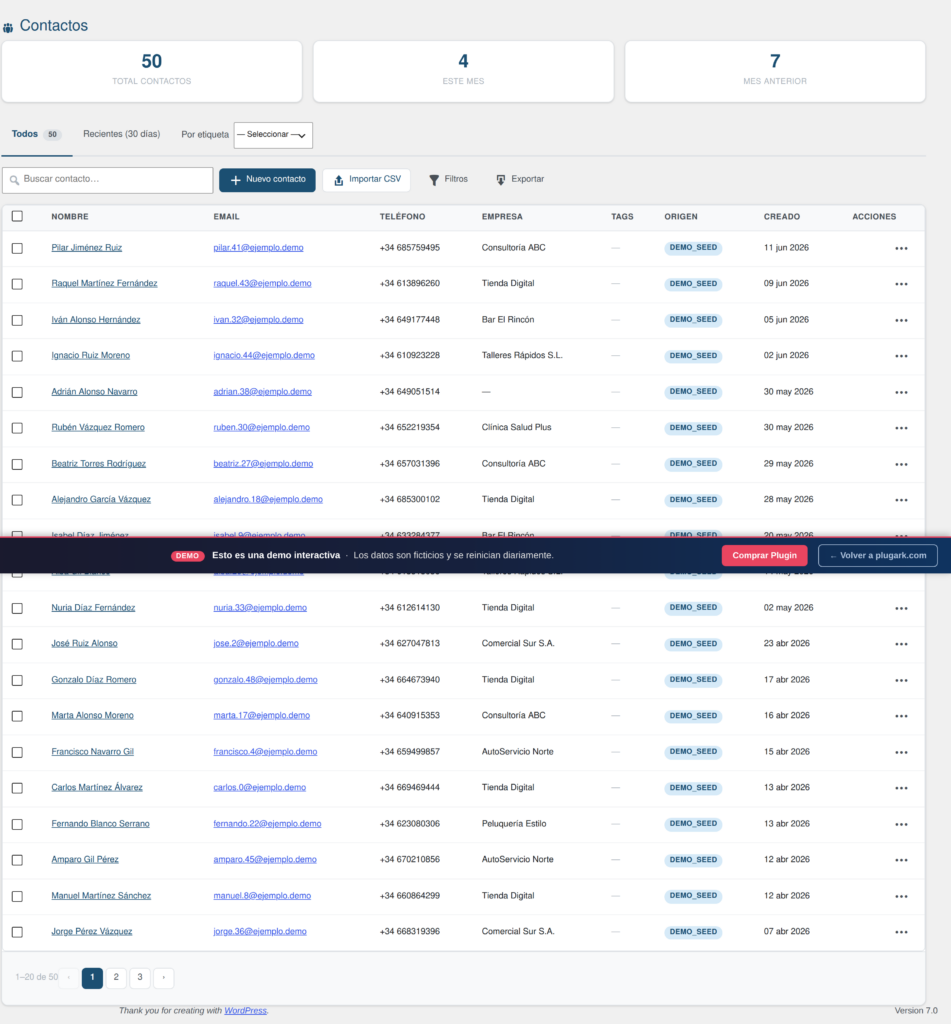Open actions menu for Fernando Blanco Serrano
Image resolution: width=951 pixels, height=1024 pixels.
(901, 824)
